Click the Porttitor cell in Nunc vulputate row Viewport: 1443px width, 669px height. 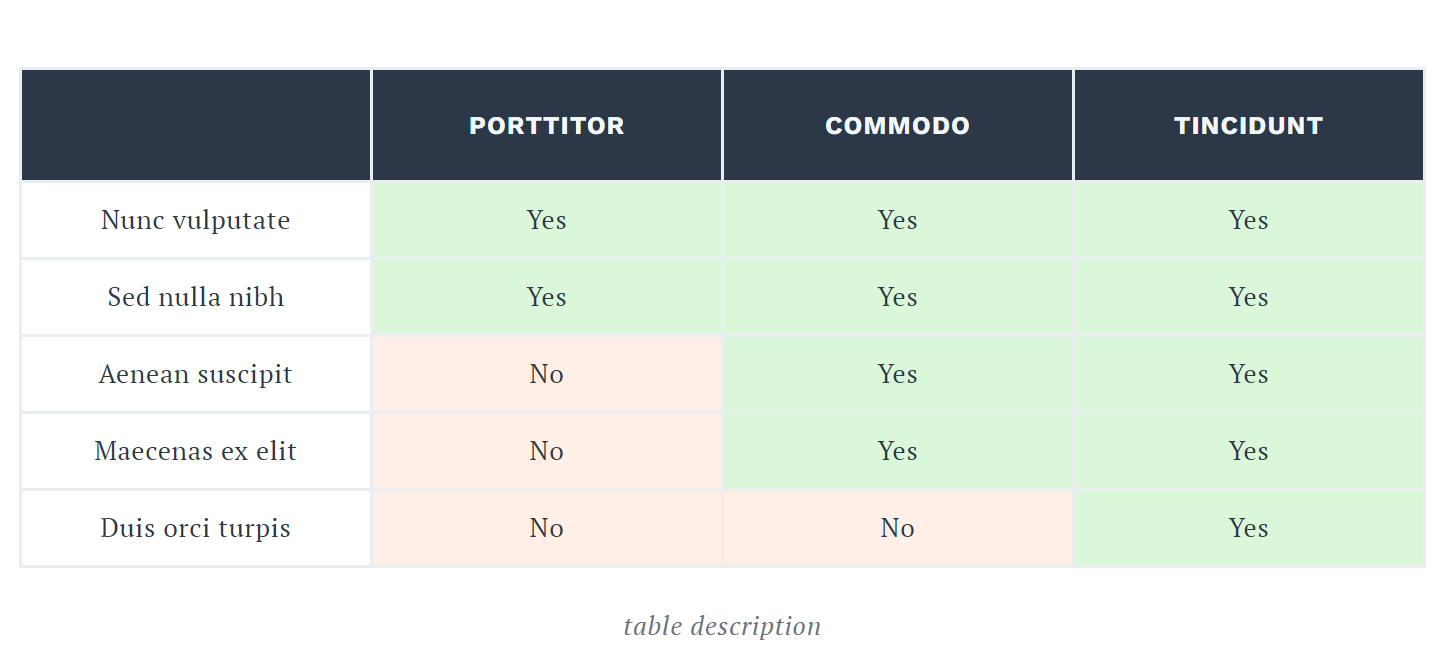pyautogui.click(x=547, y=220)
